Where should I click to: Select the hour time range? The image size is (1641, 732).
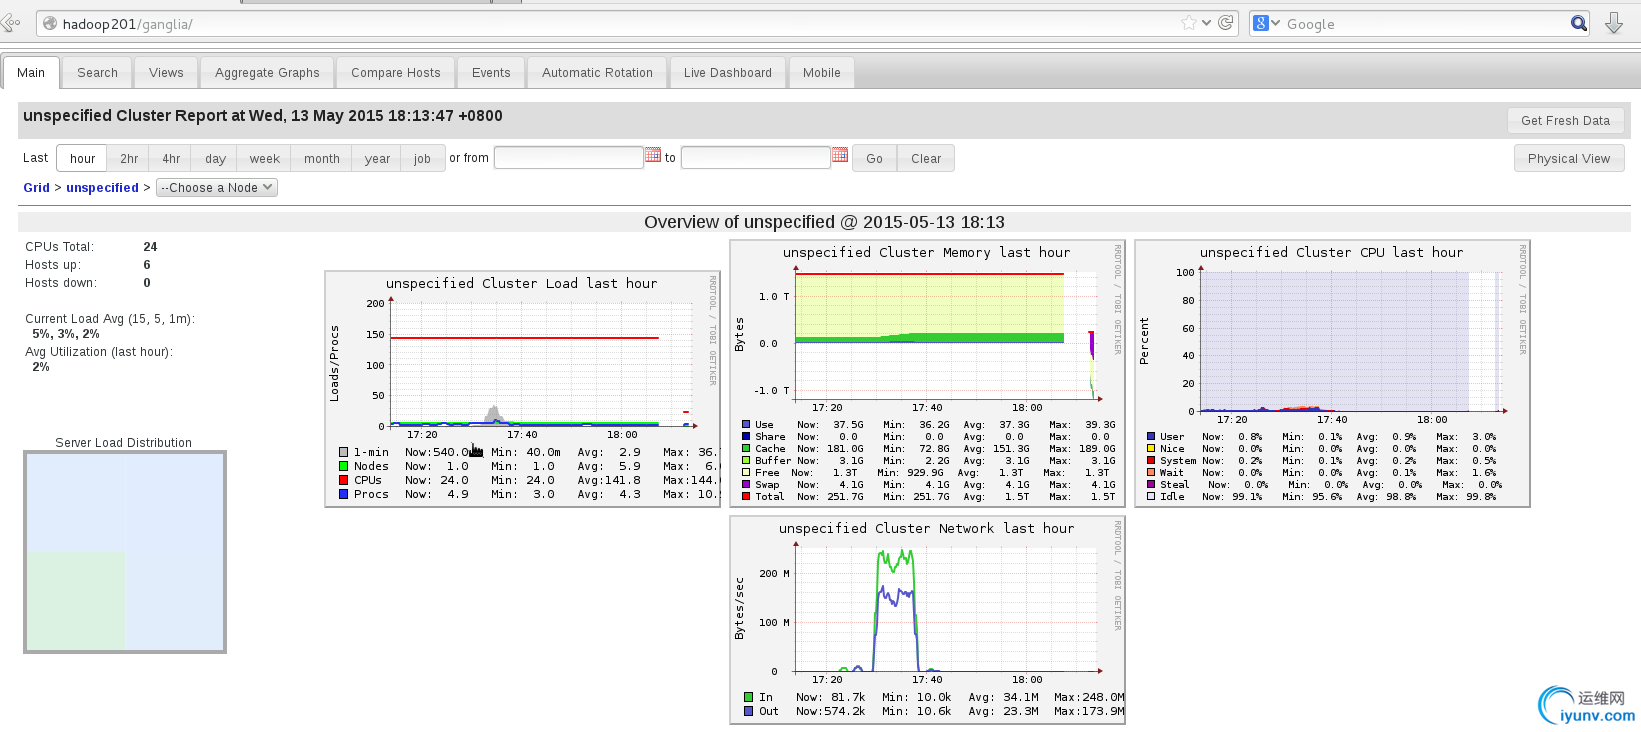point(82,158)
